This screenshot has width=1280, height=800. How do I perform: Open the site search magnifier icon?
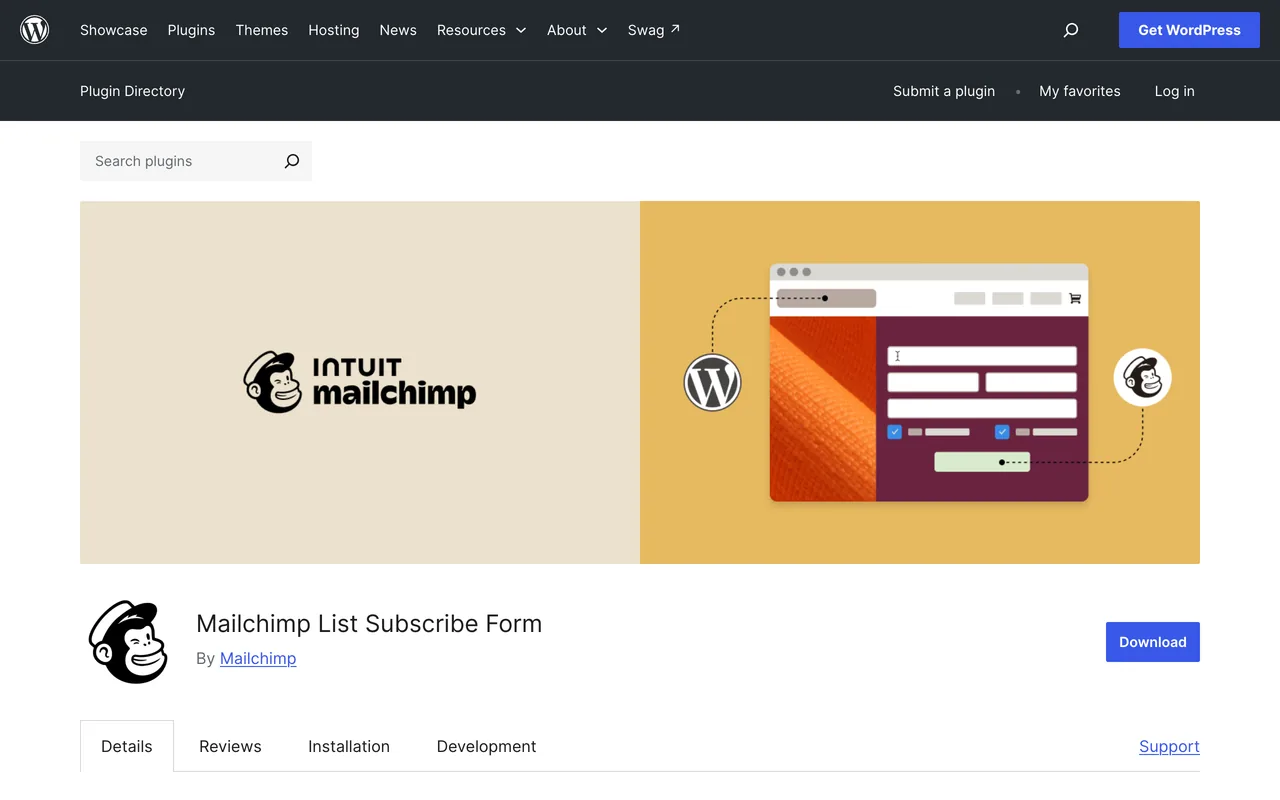tap(1071, 30)
